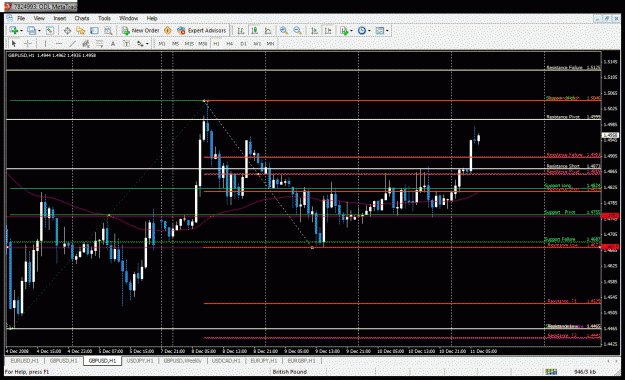Switch chart to Bar Chart mode
The width and height of the screenshot is (625, 380).
point(241,31)
